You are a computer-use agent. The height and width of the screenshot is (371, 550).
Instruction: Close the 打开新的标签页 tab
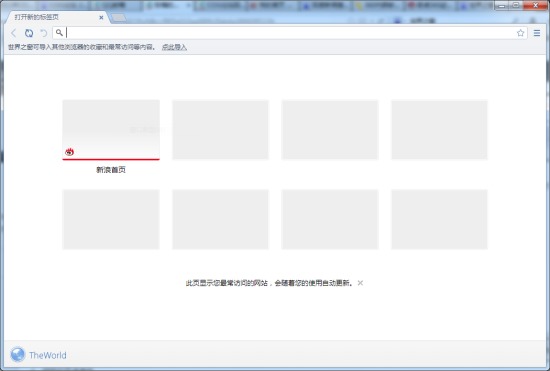[x=101, y=17]
